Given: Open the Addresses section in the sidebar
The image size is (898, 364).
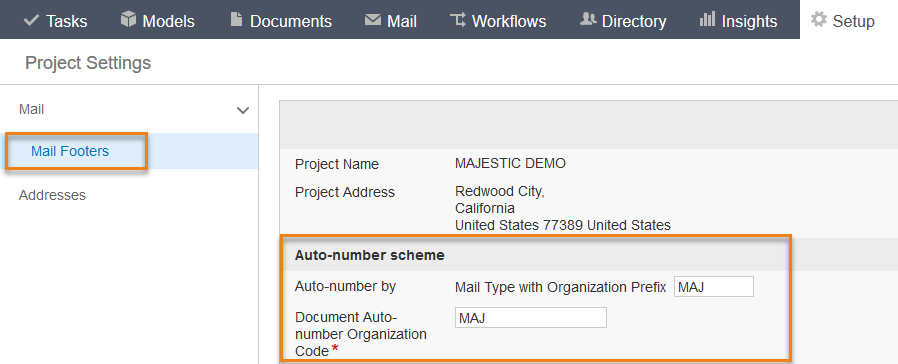Looking at the screenshot, I should (52, 195).
